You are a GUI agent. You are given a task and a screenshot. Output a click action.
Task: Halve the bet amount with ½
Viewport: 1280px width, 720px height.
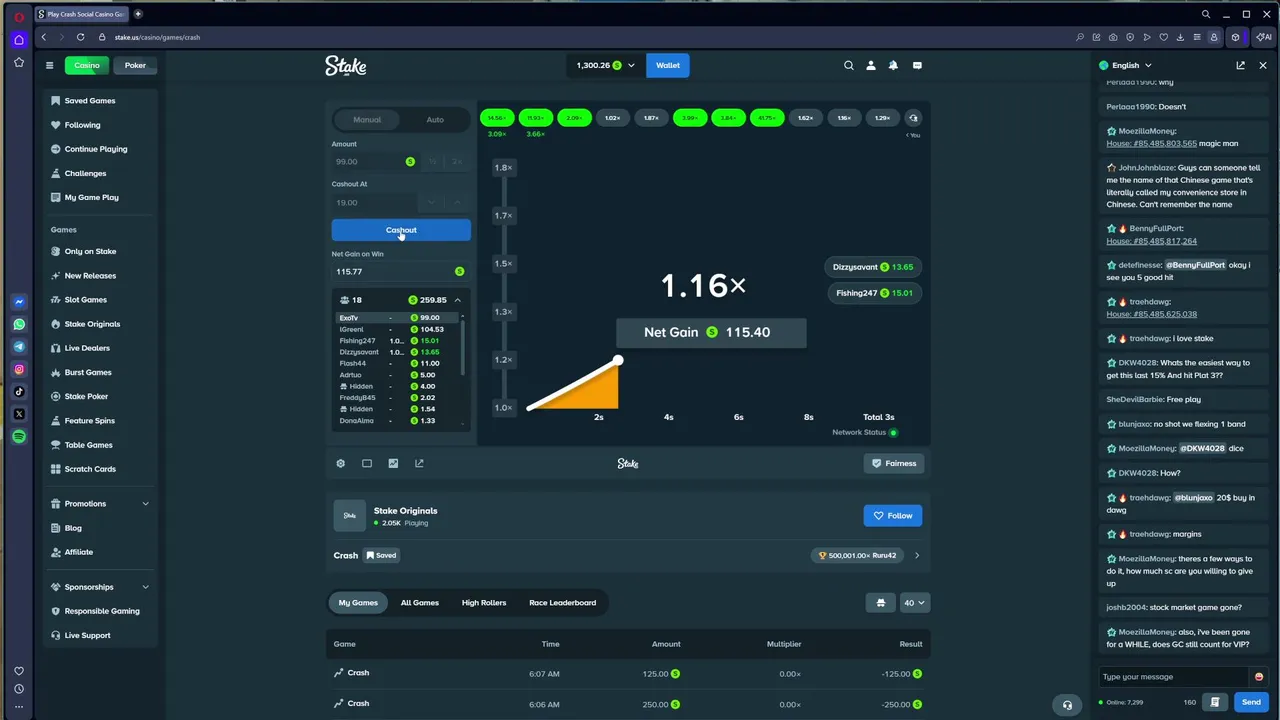pos(433,161)
